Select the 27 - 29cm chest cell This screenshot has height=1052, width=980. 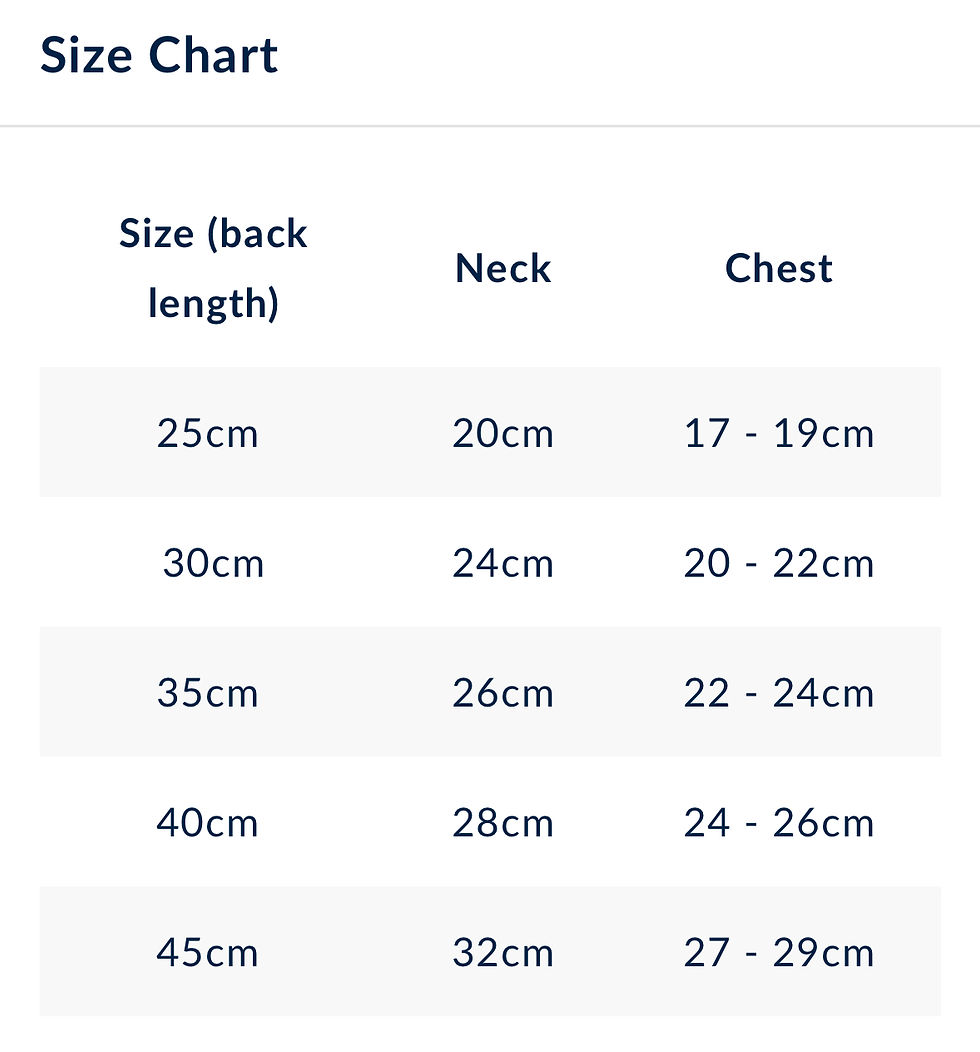coord(779,953)
